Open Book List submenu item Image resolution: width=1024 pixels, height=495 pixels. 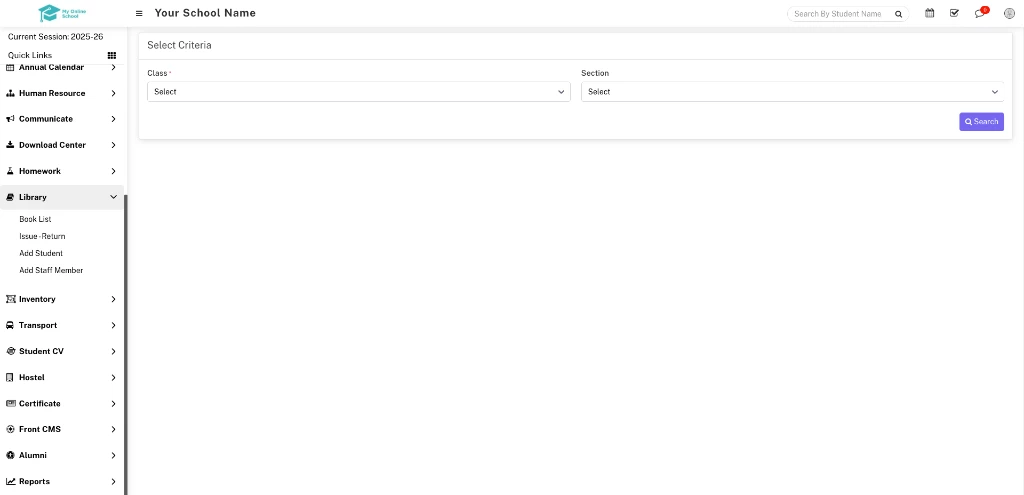[35, 219]
